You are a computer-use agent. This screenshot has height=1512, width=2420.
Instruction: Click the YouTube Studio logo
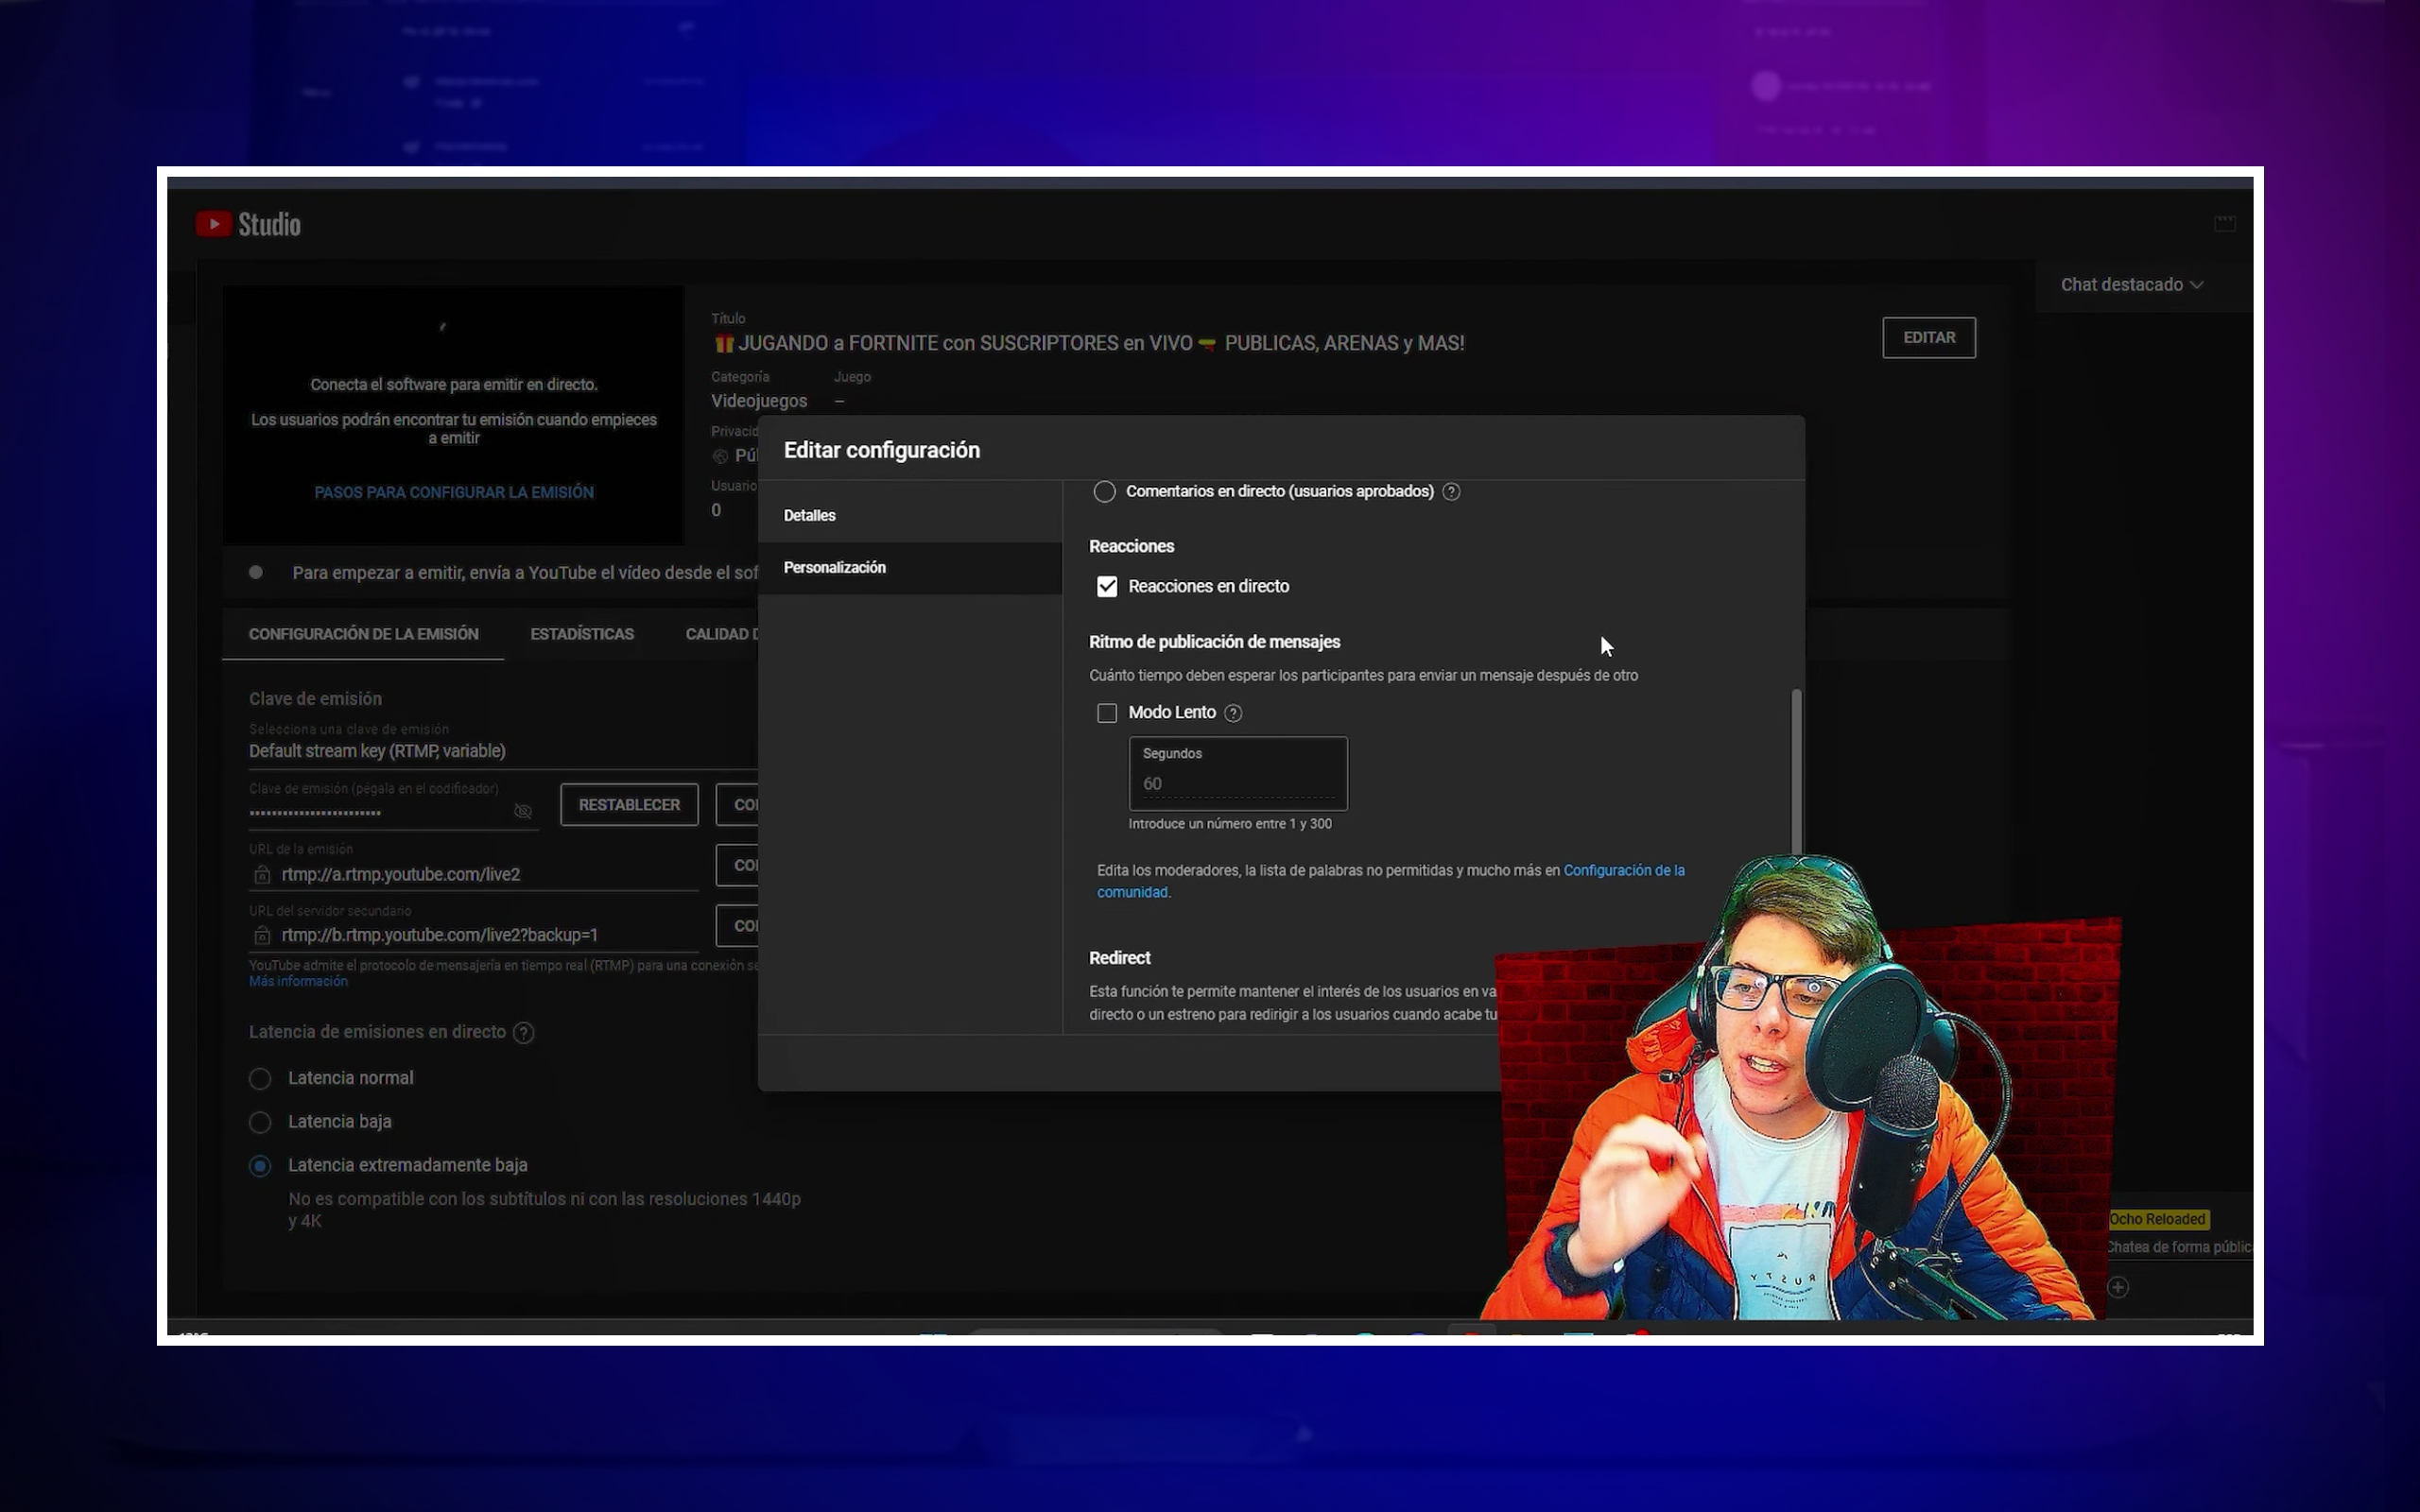248,224
